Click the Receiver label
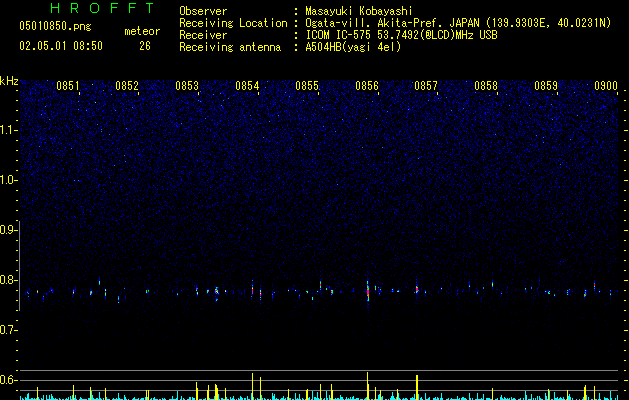The image size is (629, 400). (203, 35)
